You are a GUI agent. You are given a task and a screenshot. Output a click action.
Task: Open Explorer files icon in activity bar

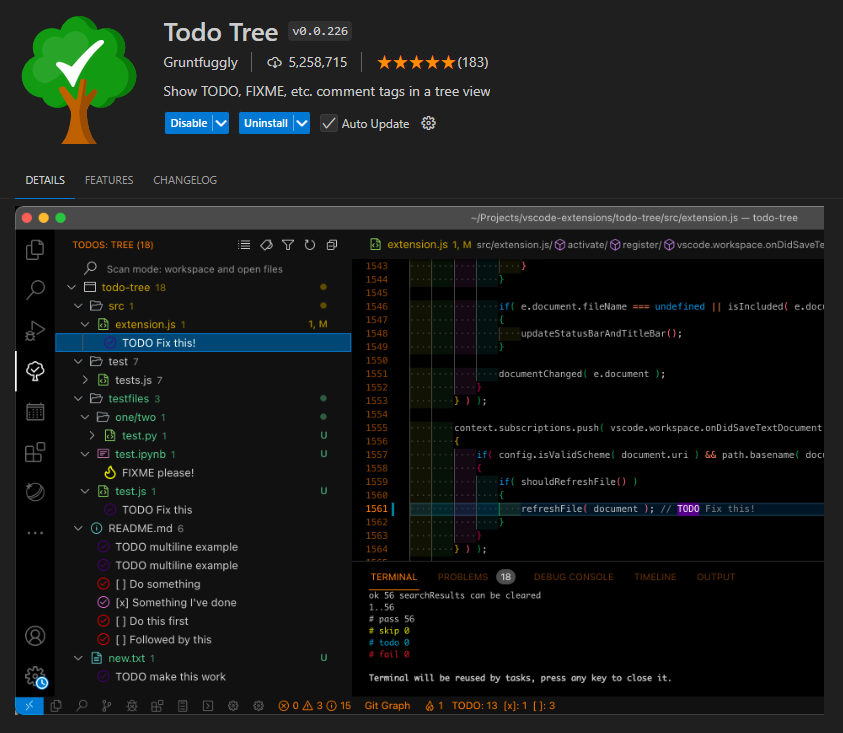pos(35,250)
